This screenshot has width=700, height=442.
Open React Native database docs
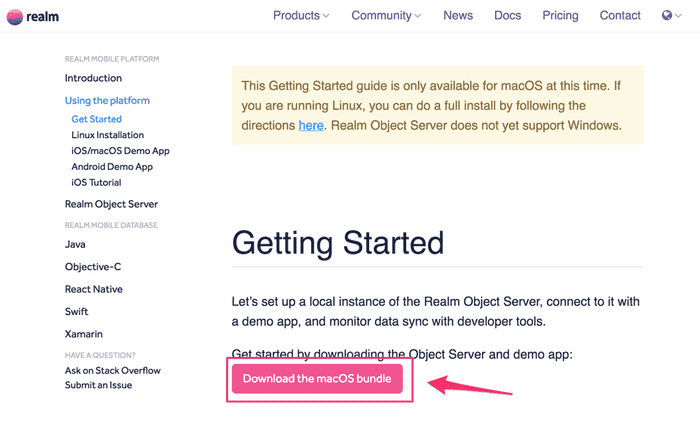coord(94,289)
